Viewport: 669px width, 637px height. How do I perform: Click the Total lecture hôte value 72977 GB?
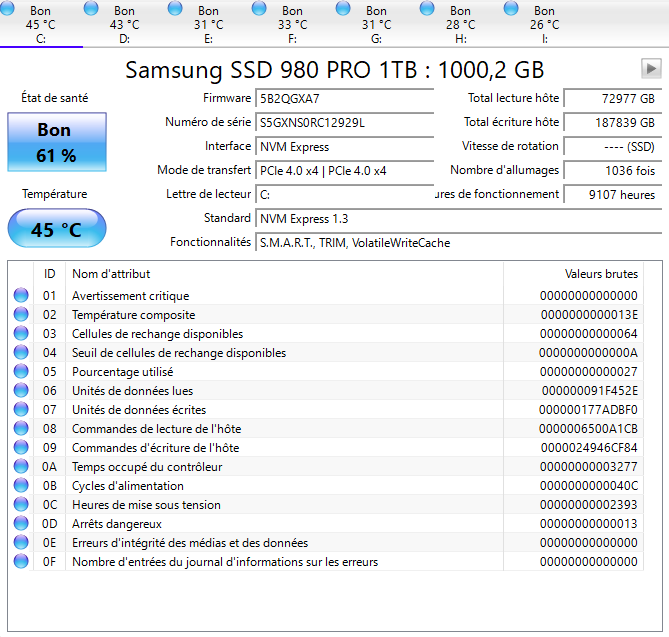[613, 99]
